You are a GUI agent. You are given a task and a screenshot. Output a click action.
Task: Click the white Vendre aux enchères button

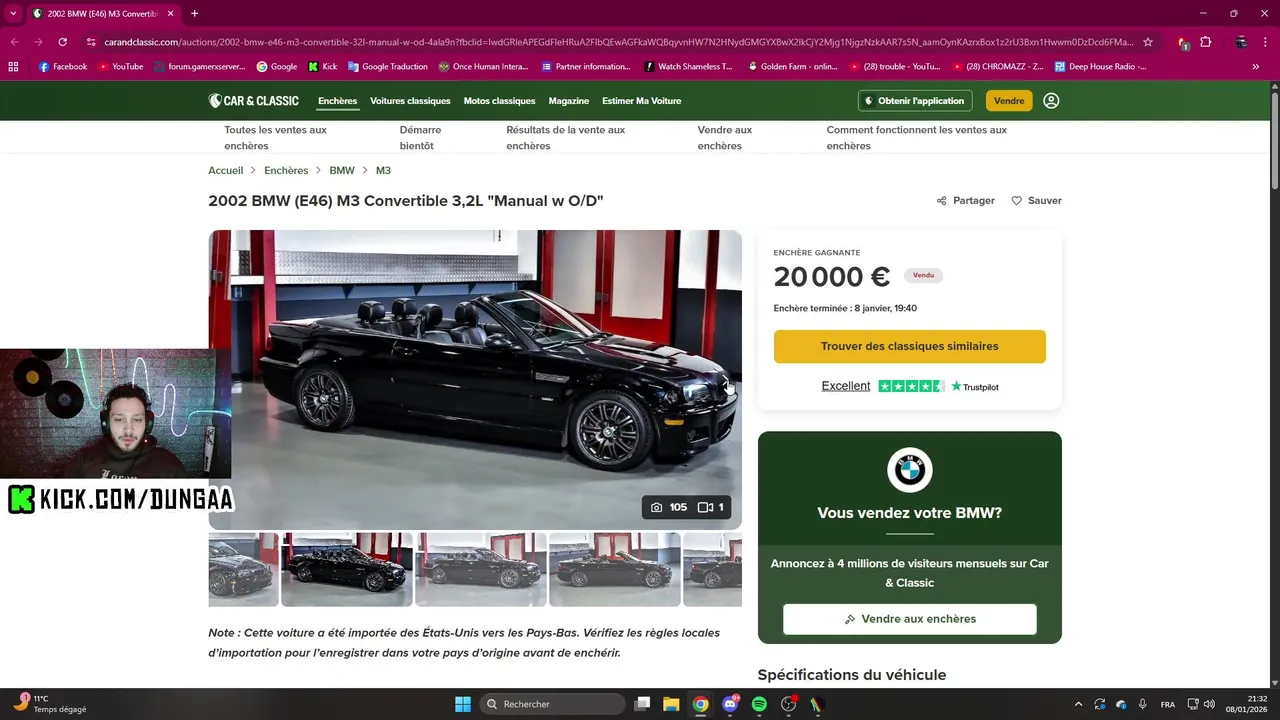click(x=910, y=619)
